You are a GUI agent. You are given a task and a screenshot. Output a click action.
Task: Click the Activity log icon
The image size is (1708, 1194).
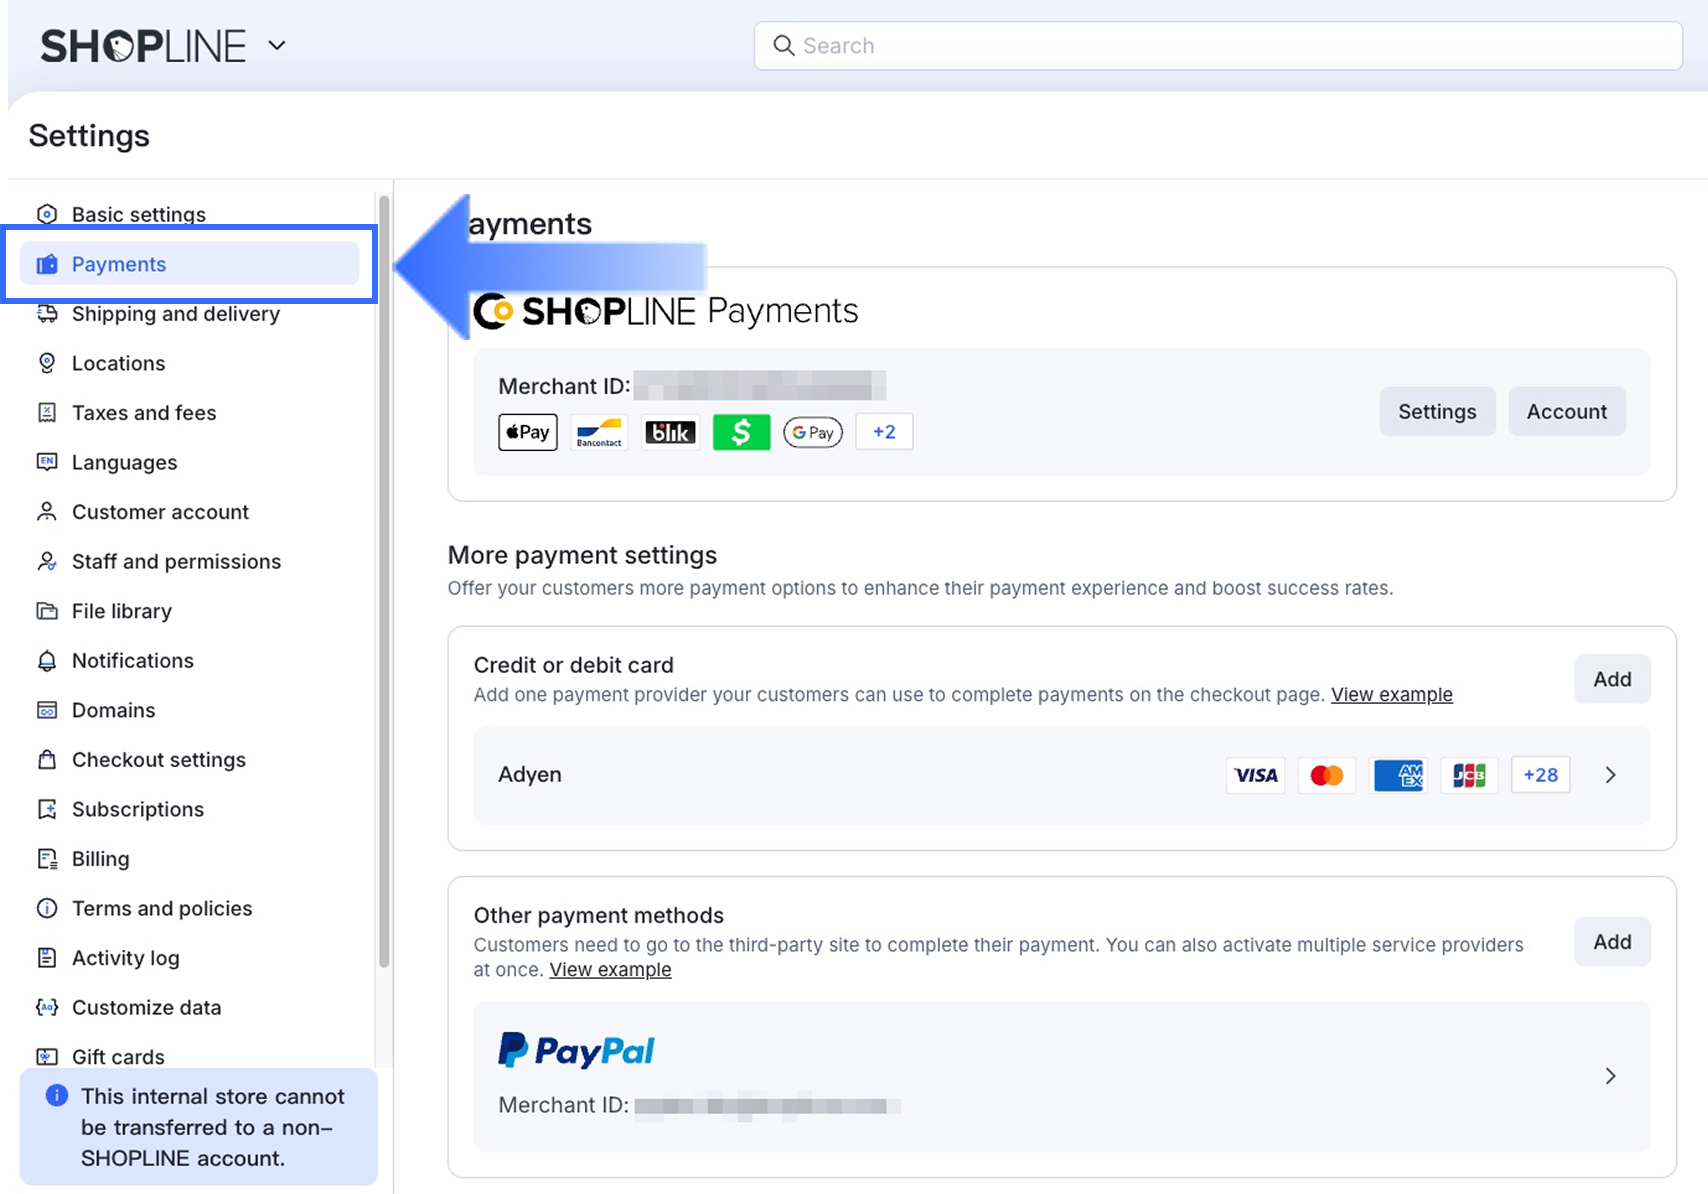[47, 958]
